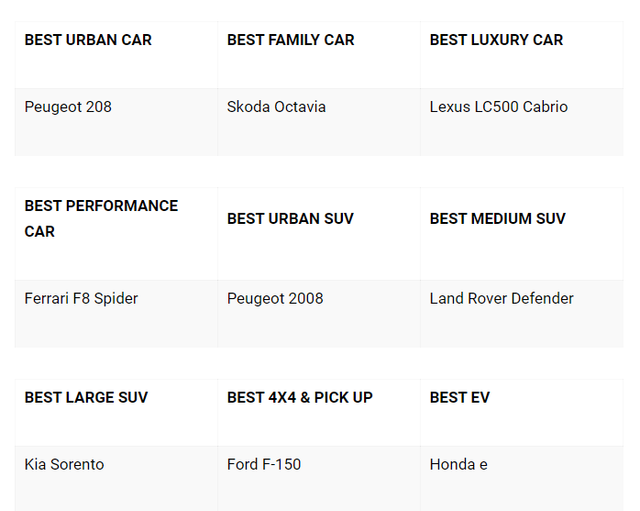The image size is (640, 511).
Task: Click the Best 4X4 & Pick Up header
Action: pos(300,397)
